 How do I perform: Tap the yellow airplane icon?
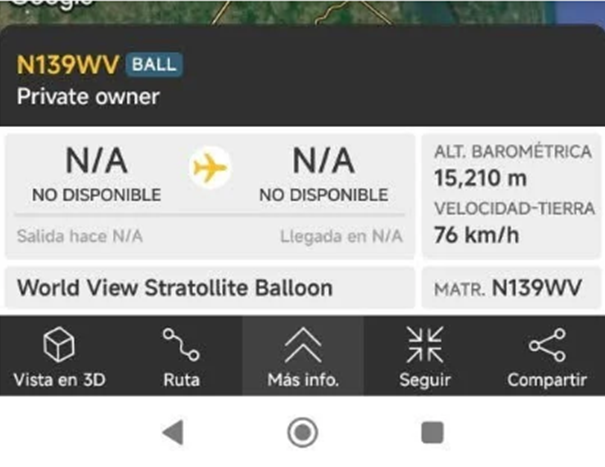(x=210, y=168)
